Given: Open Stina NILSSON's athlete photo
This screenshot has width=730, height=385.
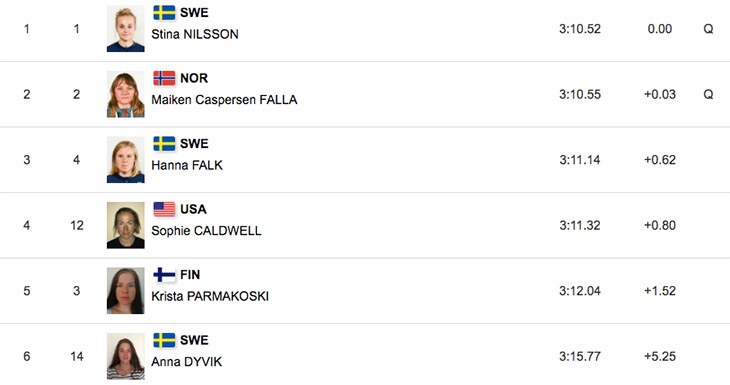Looking at the screenshot, I should [x=126, y=29].
